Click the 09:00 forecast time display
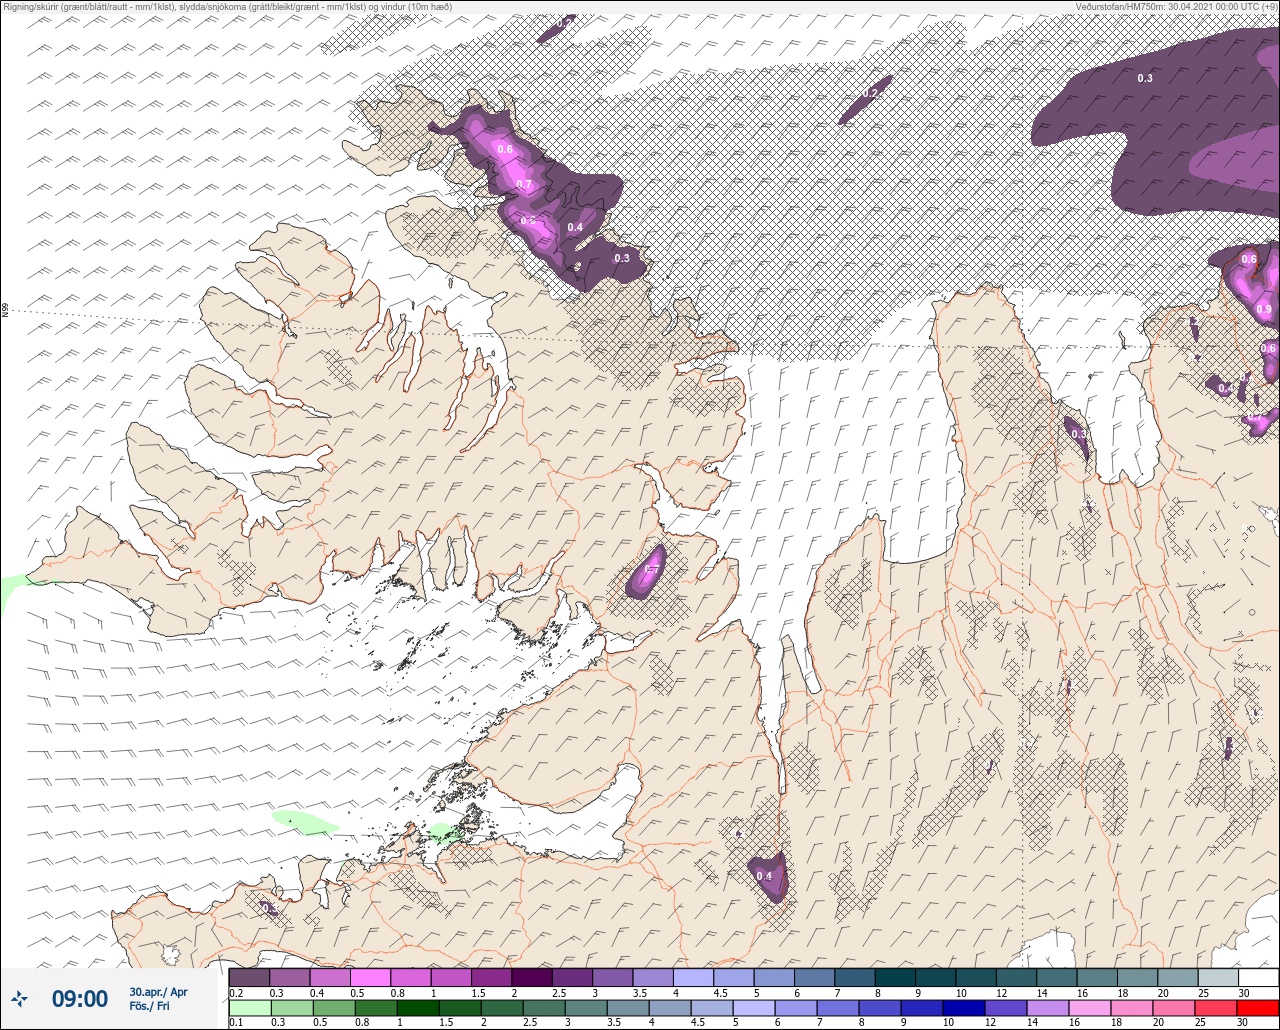 point(80,999)
